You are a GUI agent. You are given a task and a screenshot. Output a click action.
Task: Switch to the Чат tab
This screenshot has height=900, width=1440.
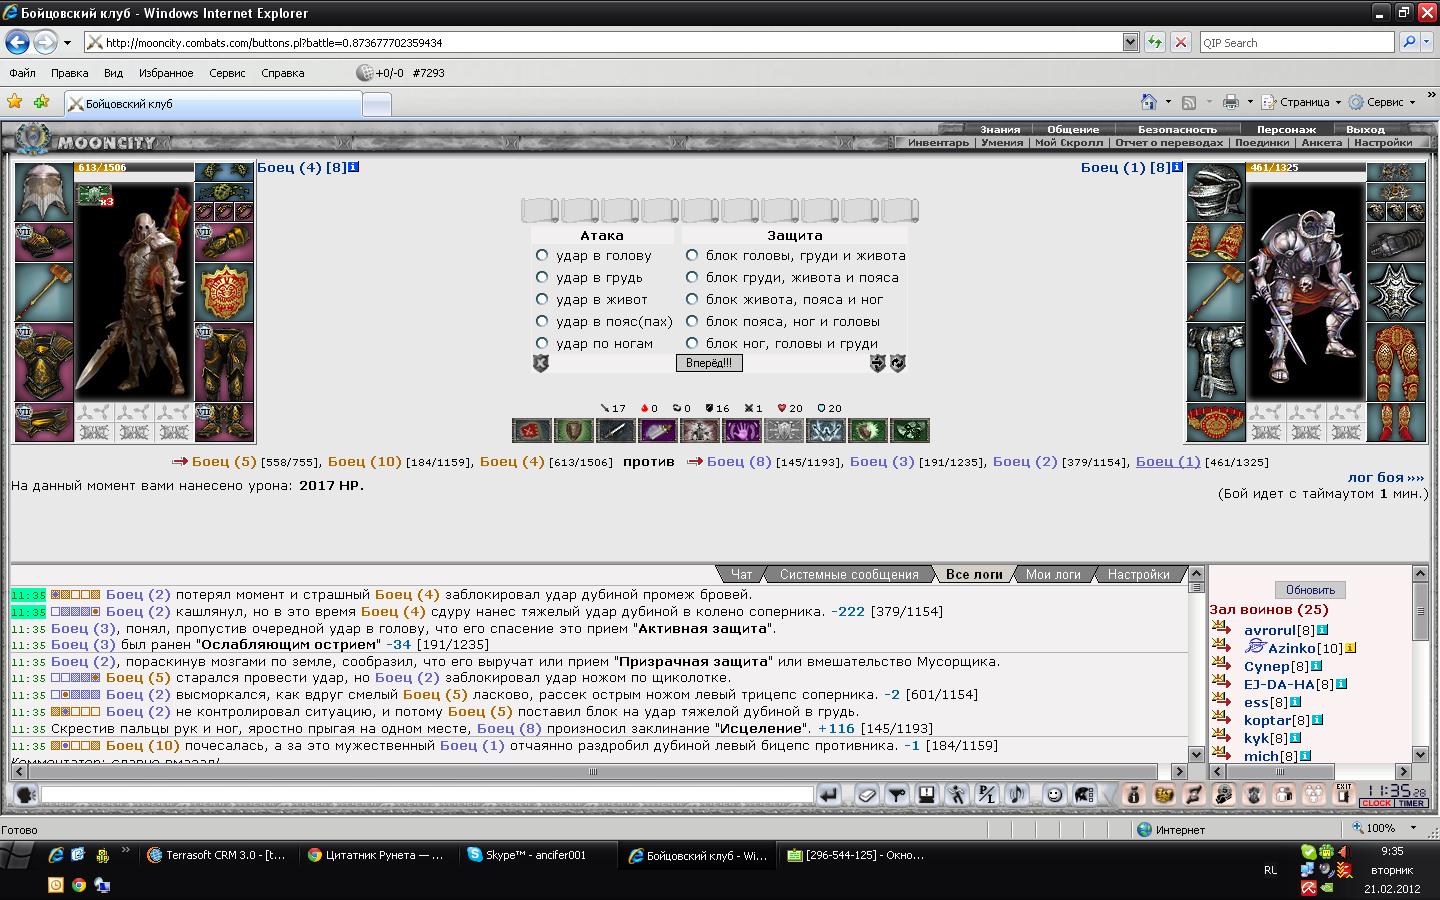(741, 574)
